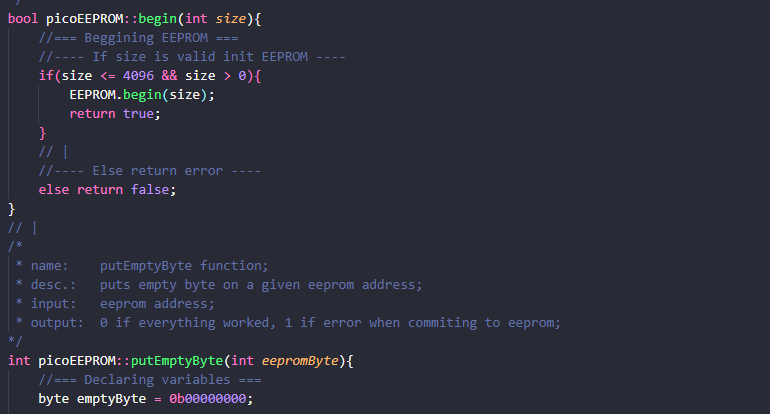Click the int size parameter text
Screen dimensions: 770x414
click(x=215, y=19)
